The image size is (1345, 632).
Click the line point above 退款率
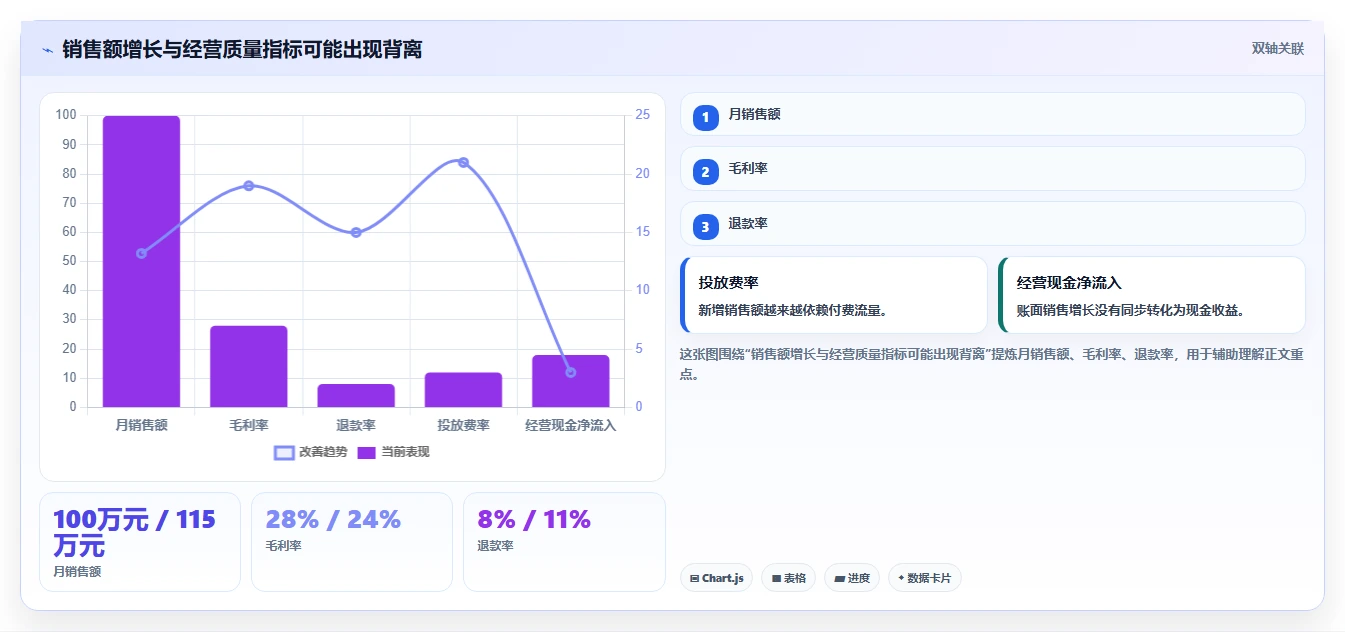[x=356, y=233]
